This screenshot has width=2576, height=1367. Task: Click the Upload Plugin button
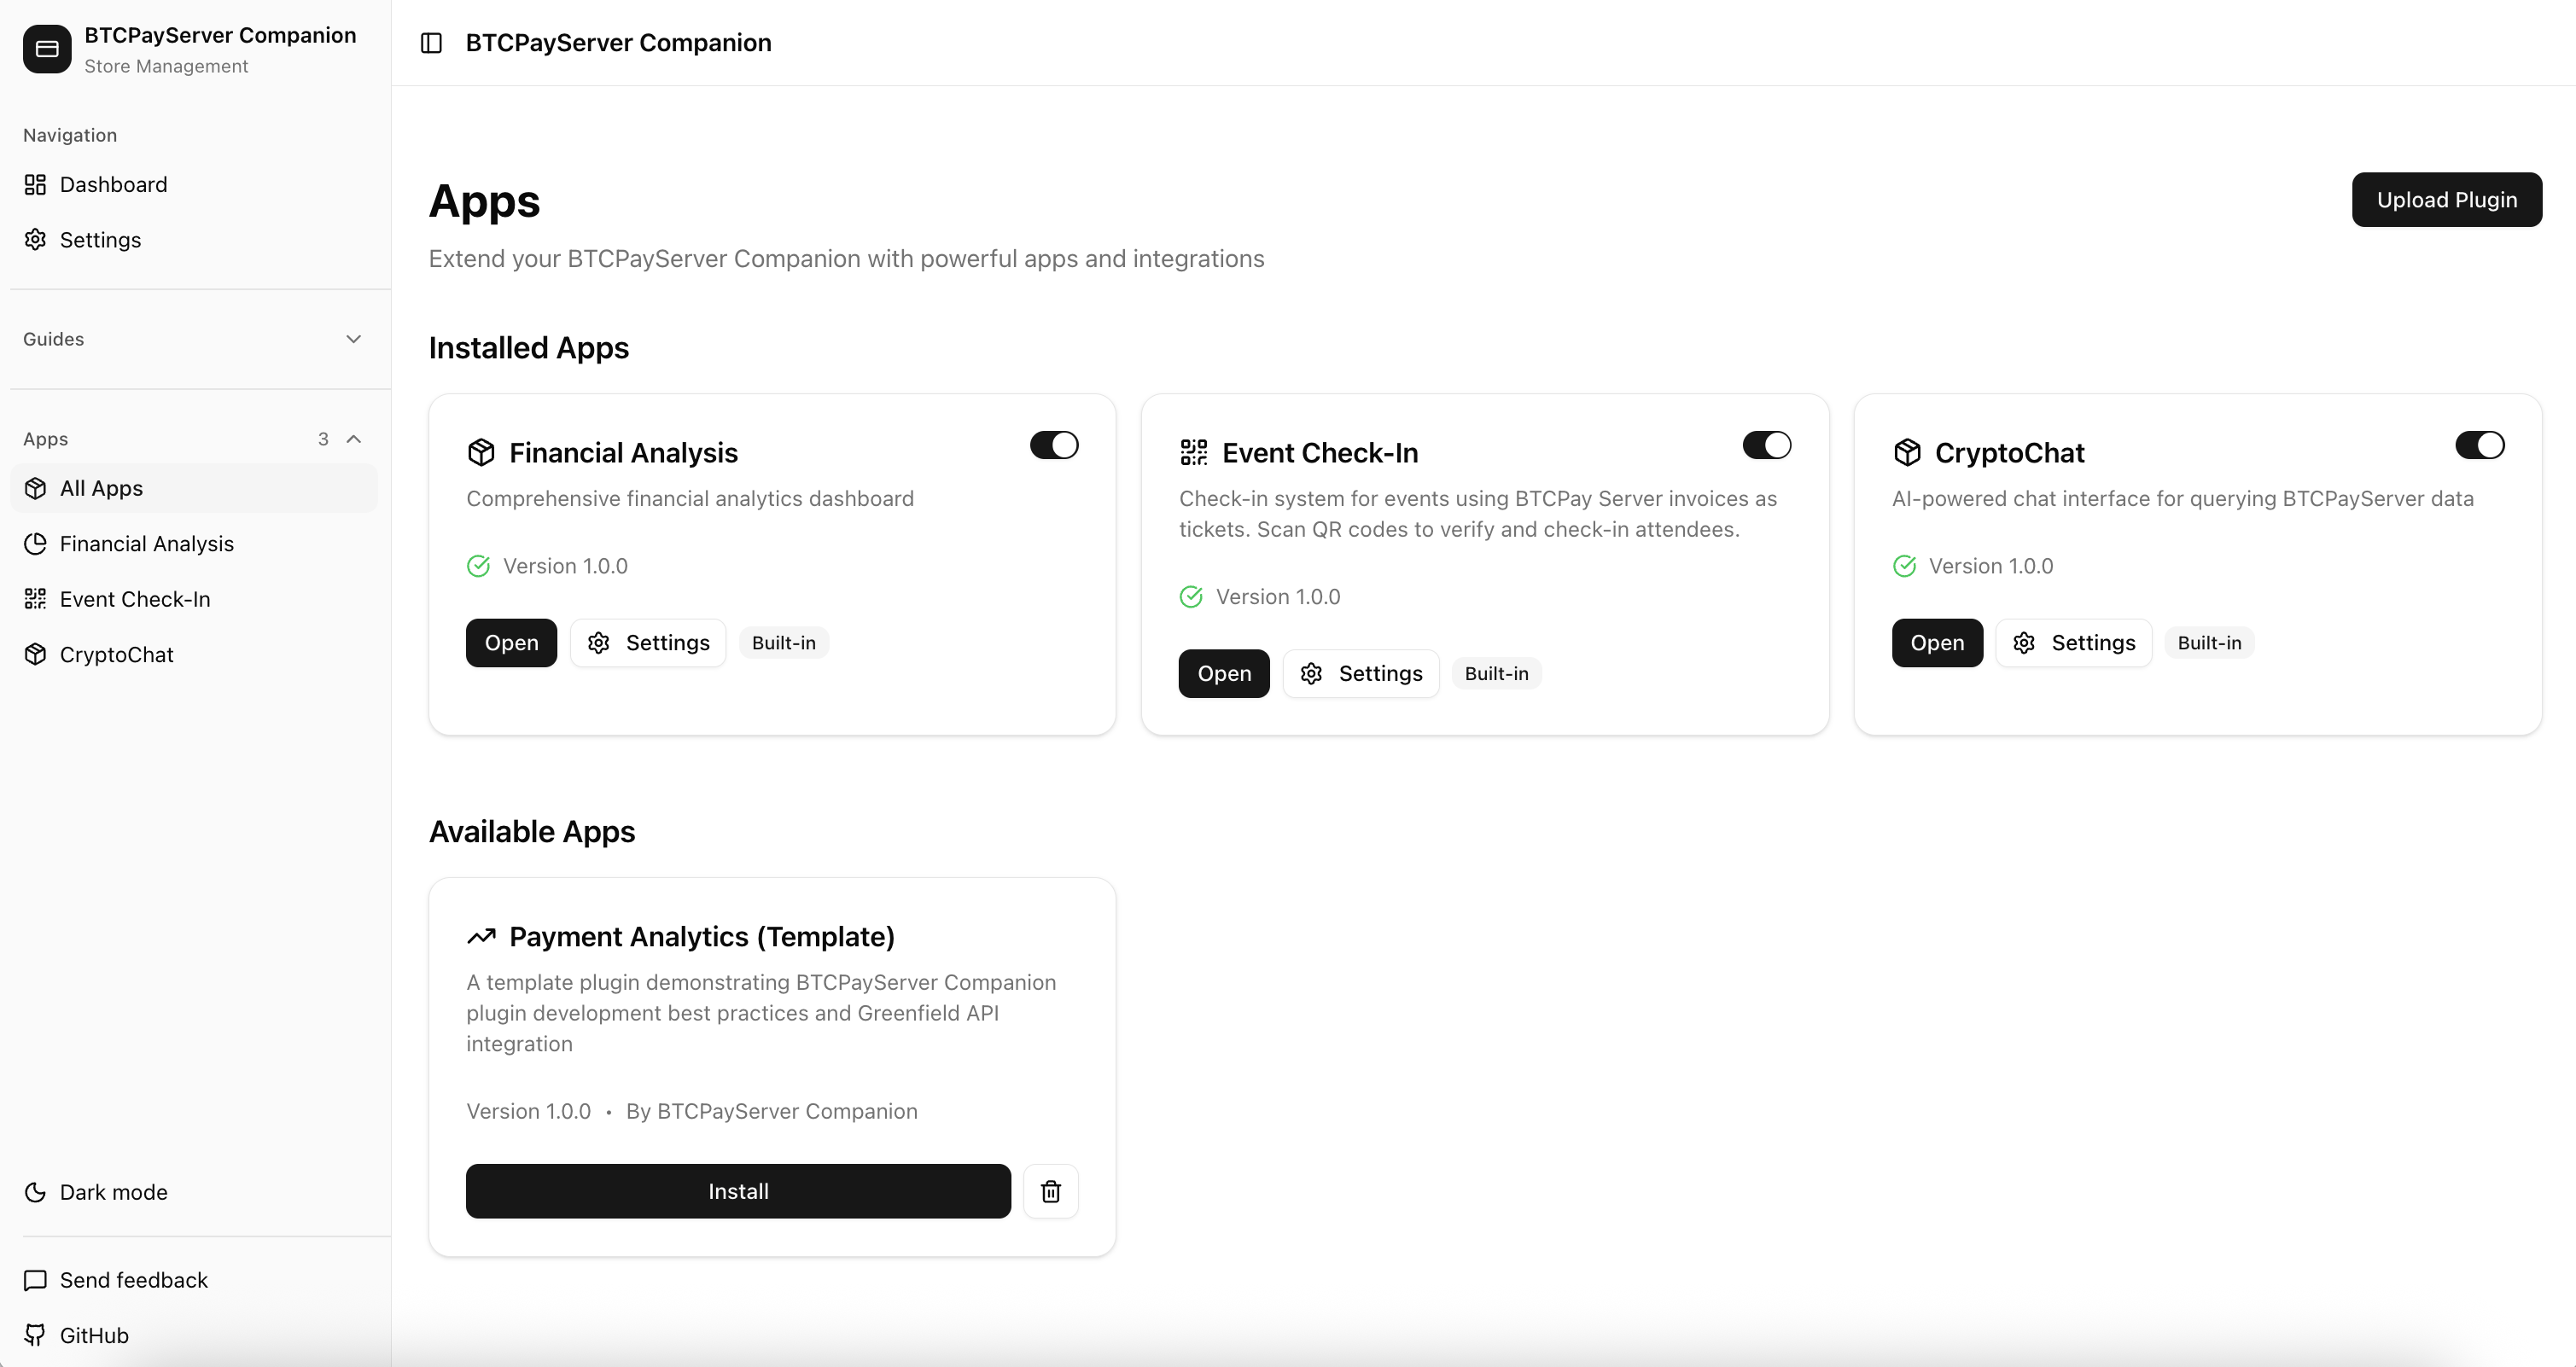point(2446,200)
